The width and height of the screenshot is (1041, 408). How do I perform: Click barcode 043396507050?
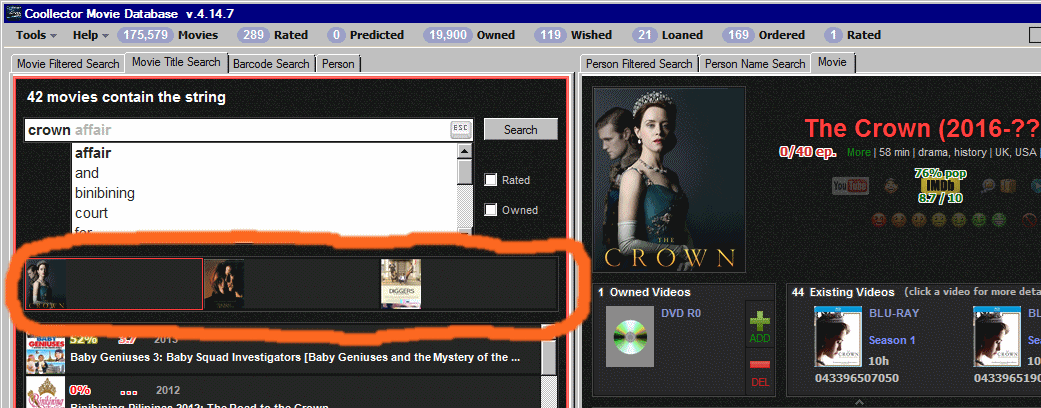click(857, 378)
